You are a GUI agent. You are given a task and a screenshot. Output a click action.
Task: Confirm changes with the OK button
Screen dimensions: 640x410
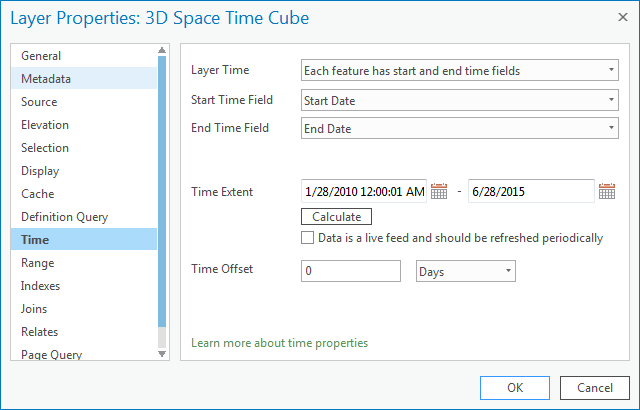coord(514,387)
